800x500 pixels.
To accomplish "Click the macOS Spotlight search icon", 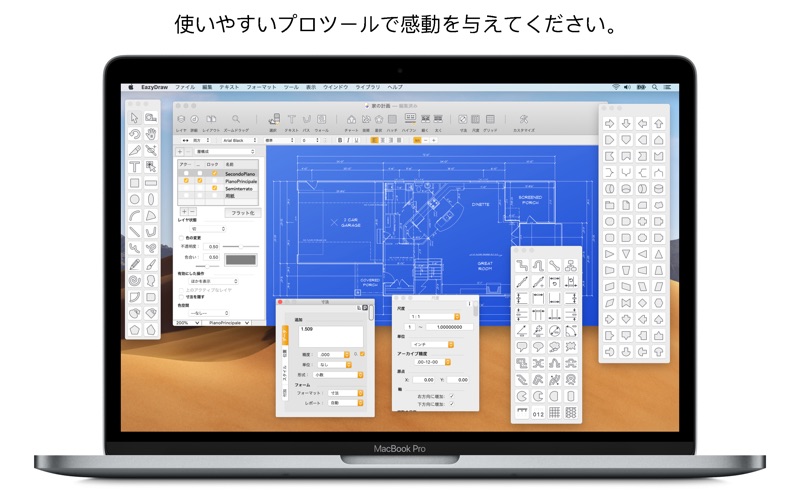I will 655,87.
